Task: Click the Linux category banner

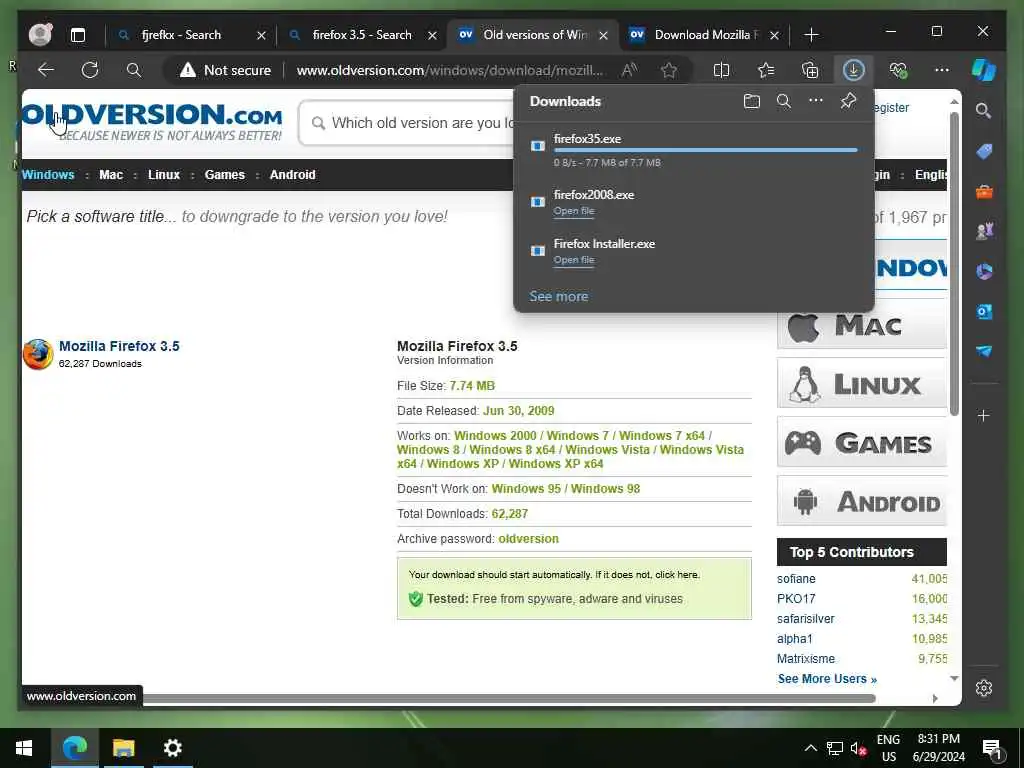Action: [861, 383]
